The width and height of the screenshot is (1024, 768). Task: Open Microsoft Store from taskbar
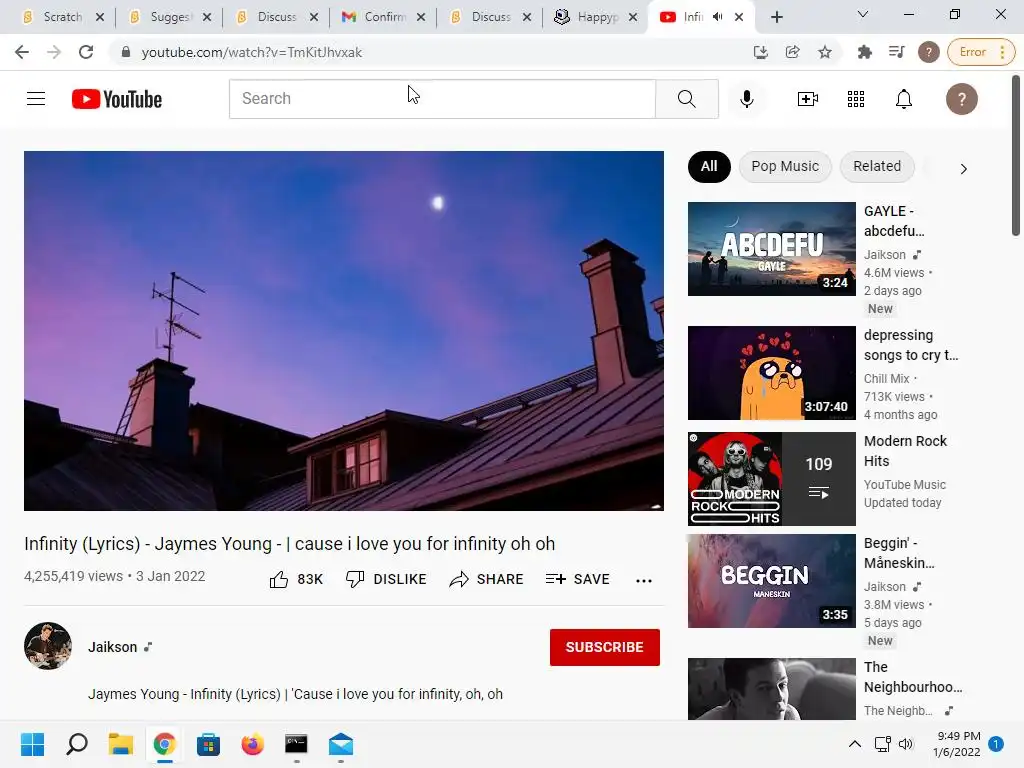(x=208, y=744)
